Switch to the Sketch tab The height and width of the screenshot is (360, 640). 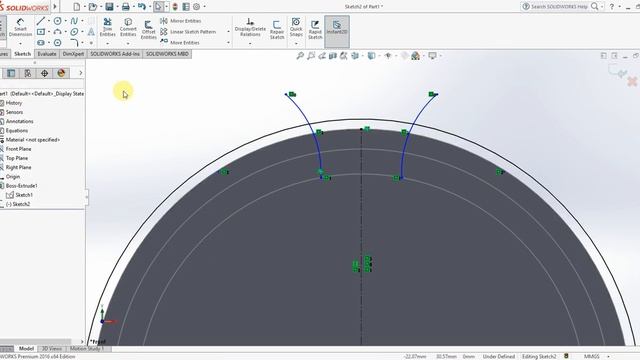click(22, 54)
